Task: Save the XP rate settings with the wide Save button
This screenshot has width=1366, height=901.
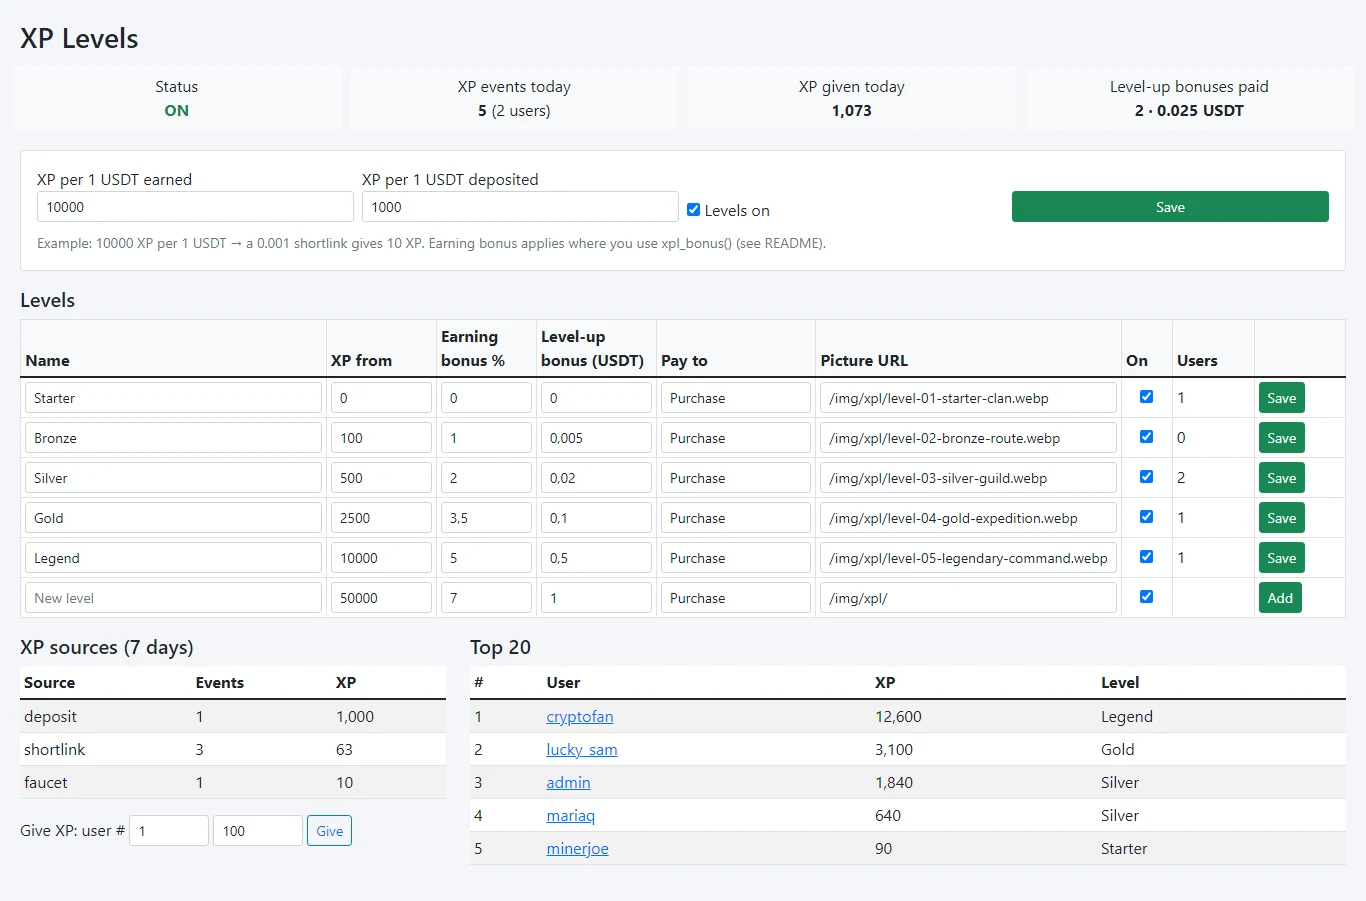Action: (x=1170, y=207)
